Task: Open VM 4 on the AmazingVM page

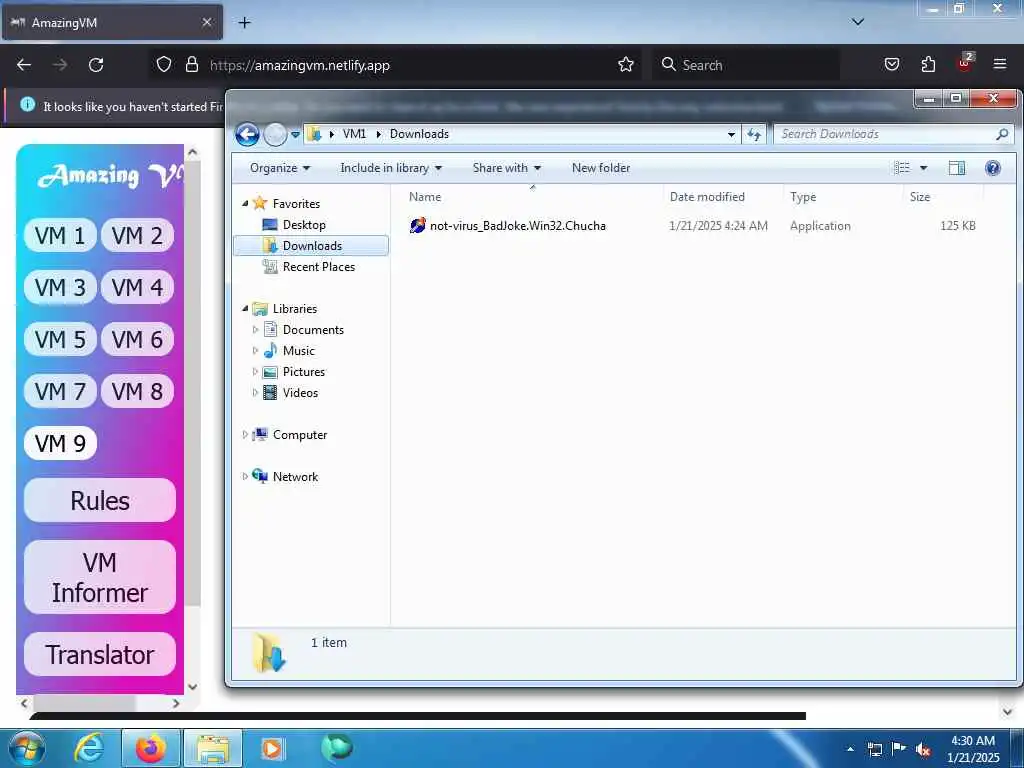Action: tap(137, 287)
